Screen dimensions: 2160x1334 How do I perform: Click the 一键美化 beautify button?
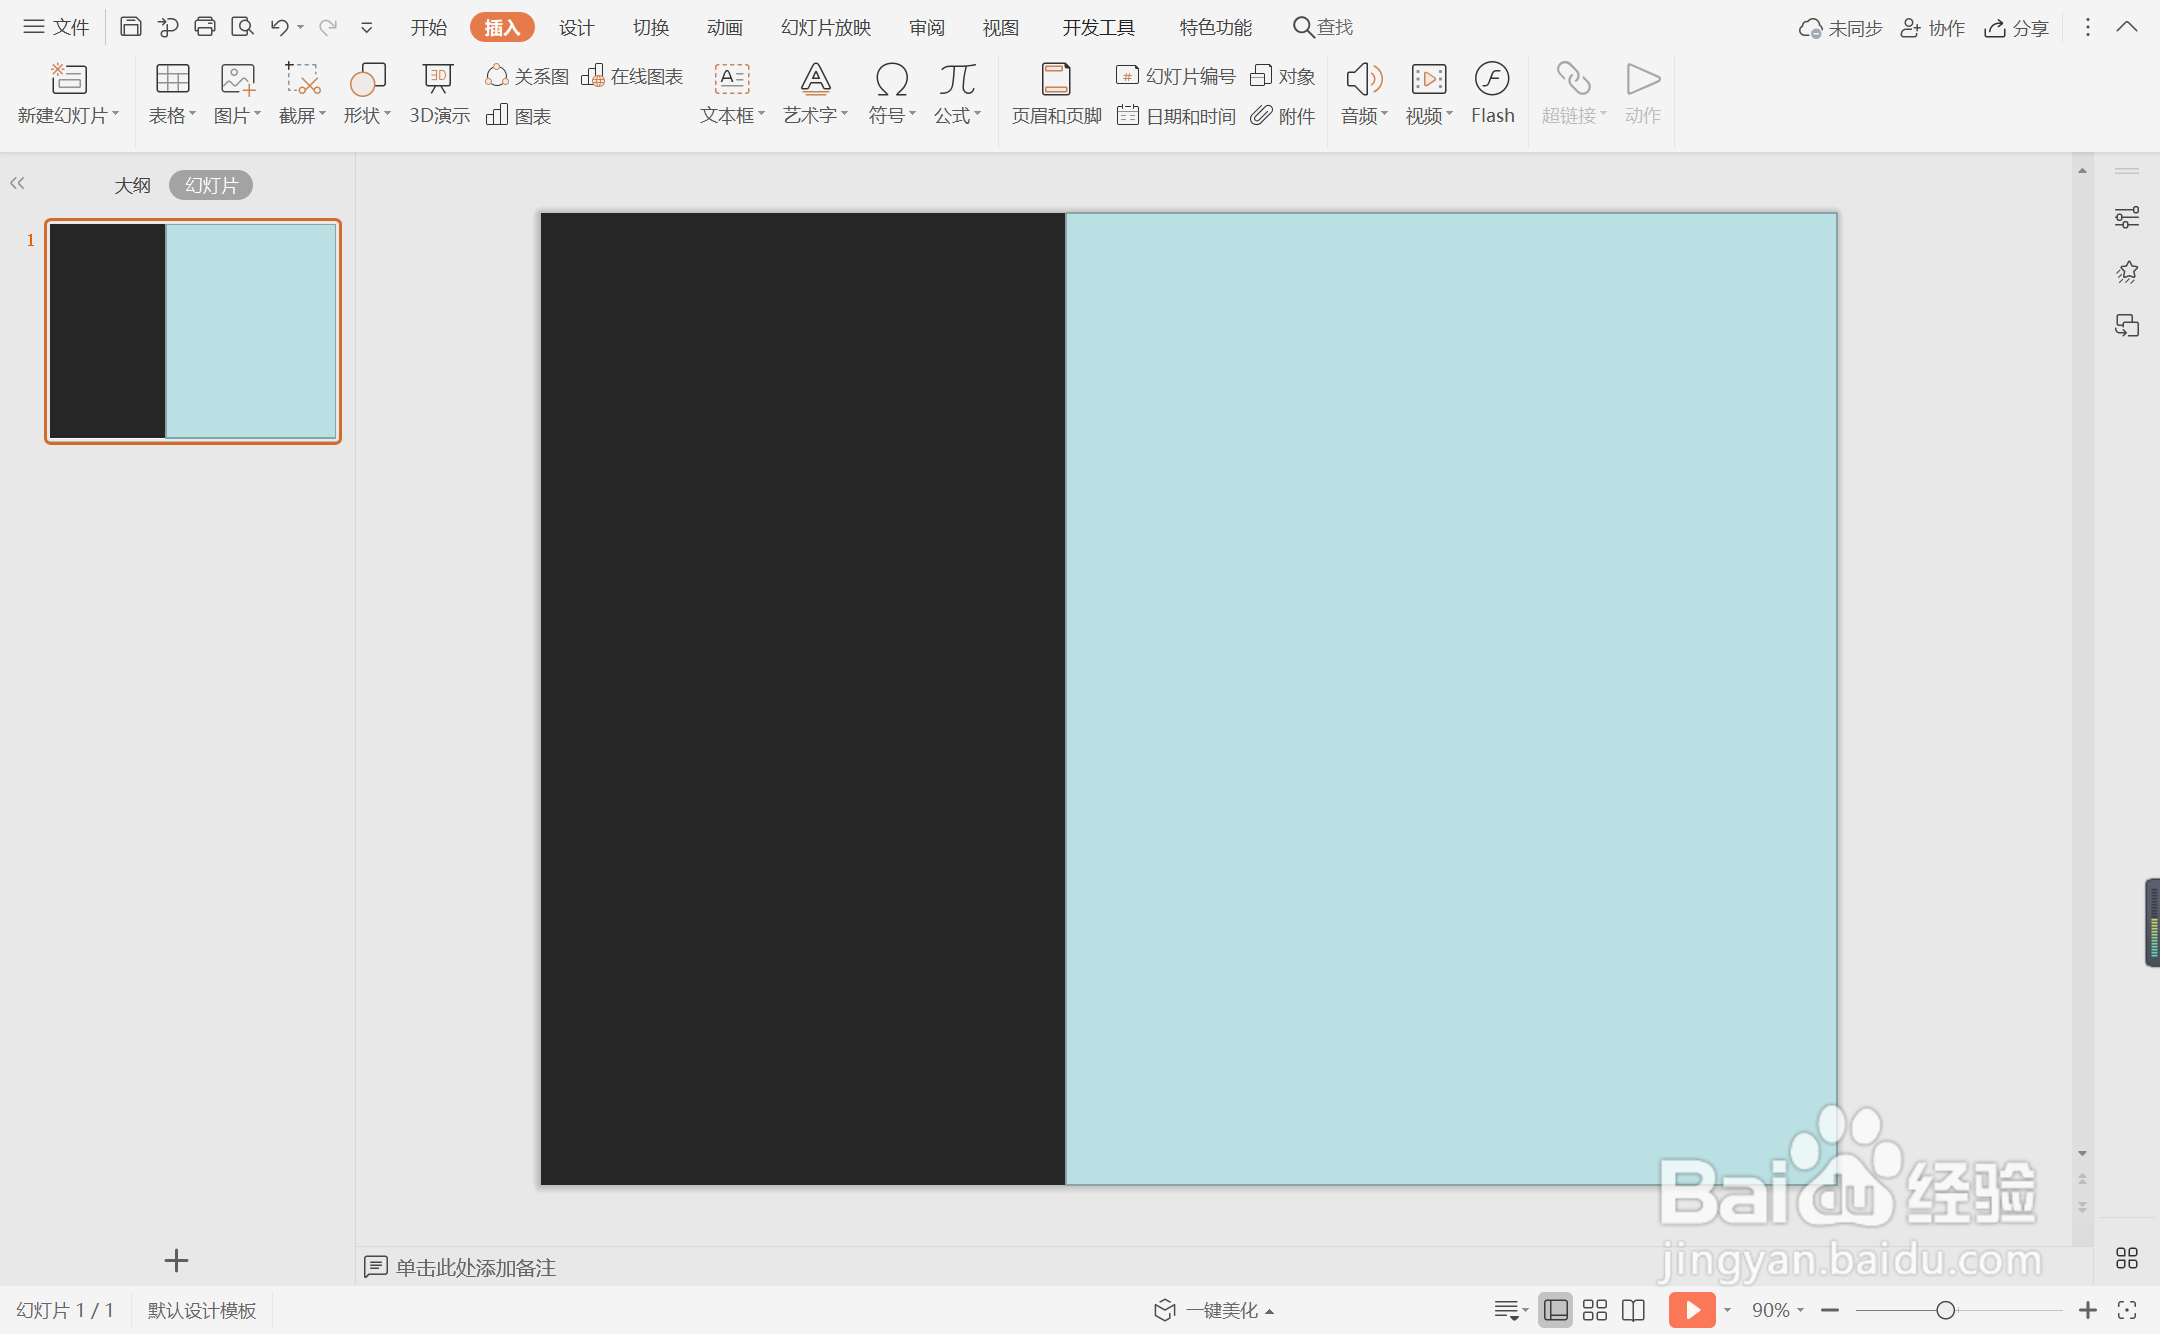pos(1214,1310)
